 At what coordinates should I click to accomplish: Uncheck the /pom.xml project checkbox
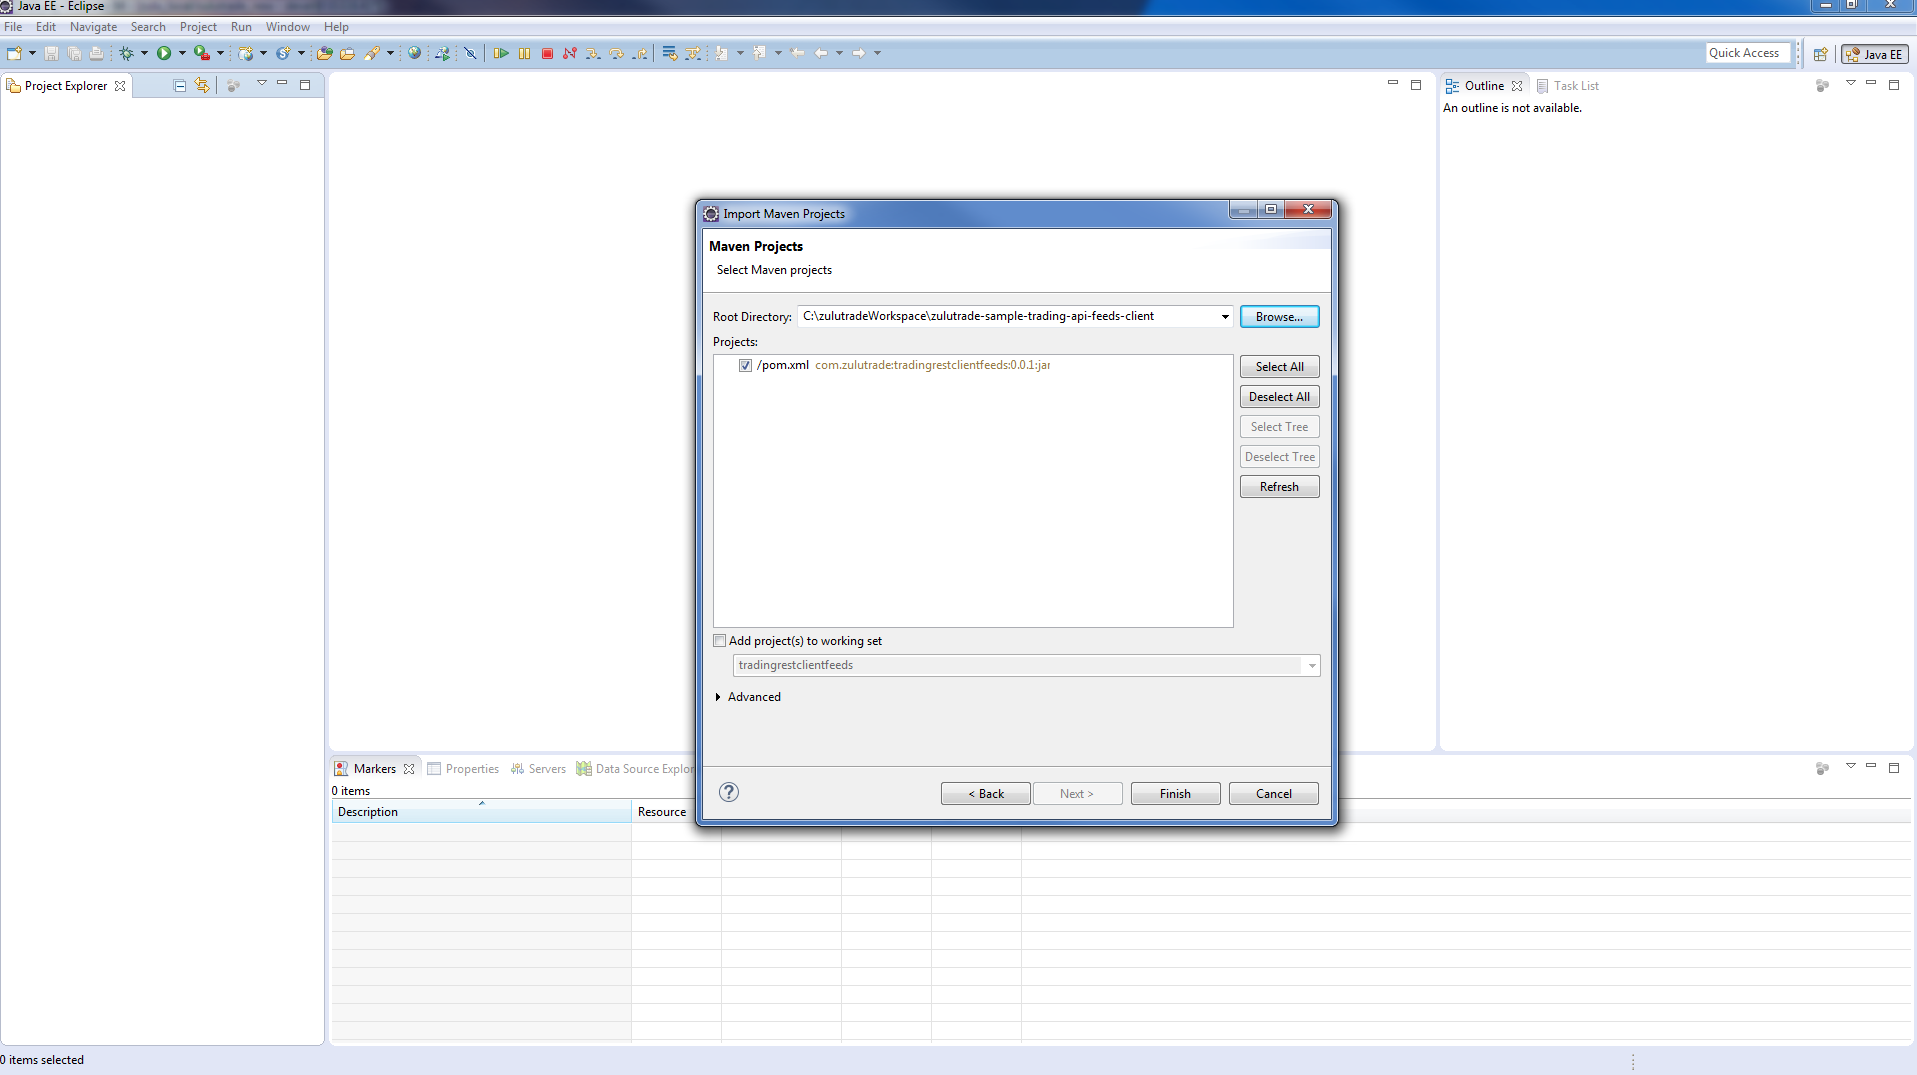click(x=745, y=365)
